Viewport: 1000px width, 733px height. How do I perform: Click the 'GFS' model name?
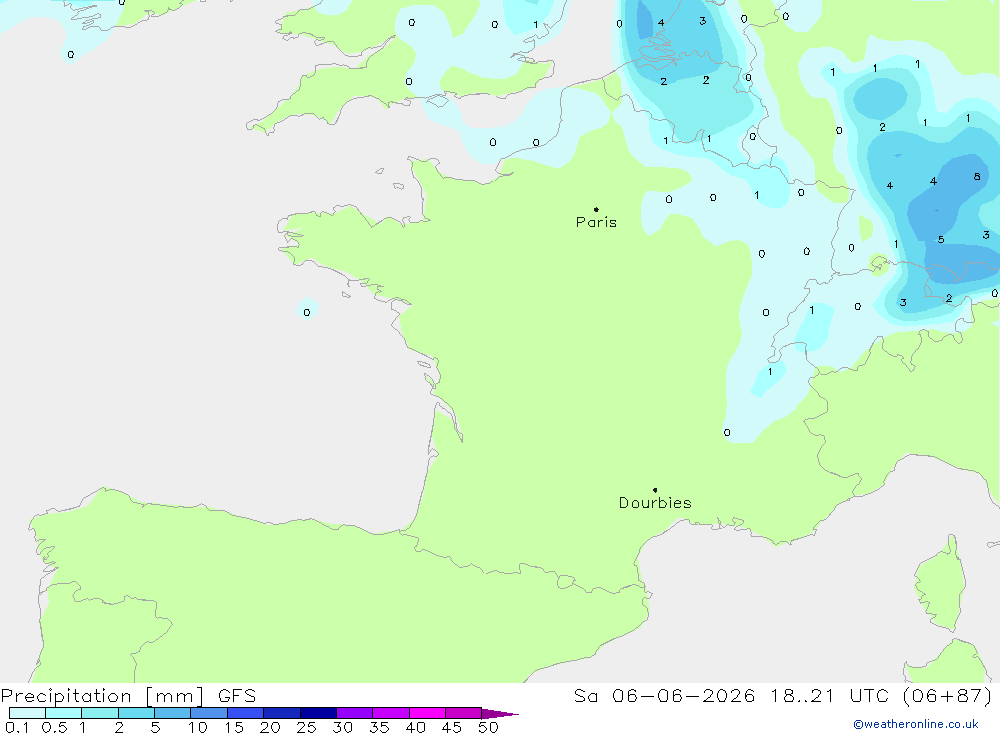[x=237, y=696]
